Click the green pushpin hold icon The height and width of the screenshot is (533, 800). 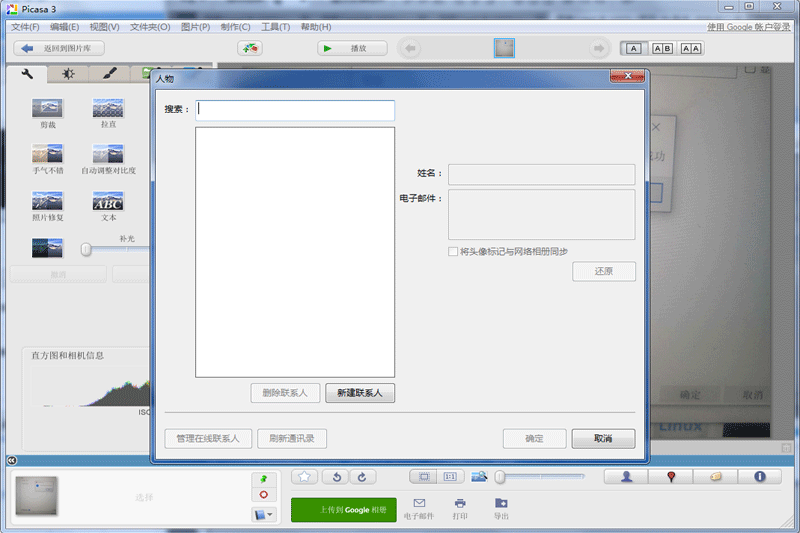264,479
